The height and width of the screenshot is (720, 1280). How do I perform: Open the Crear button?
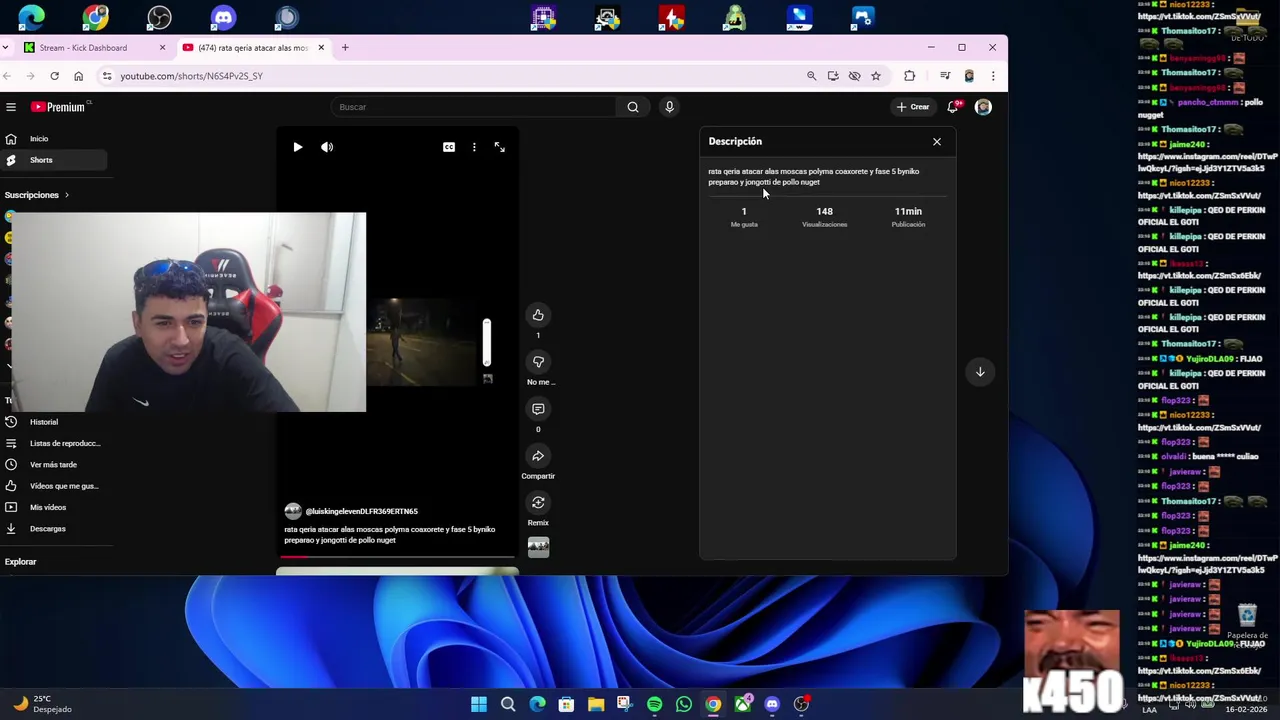(913, 107)
